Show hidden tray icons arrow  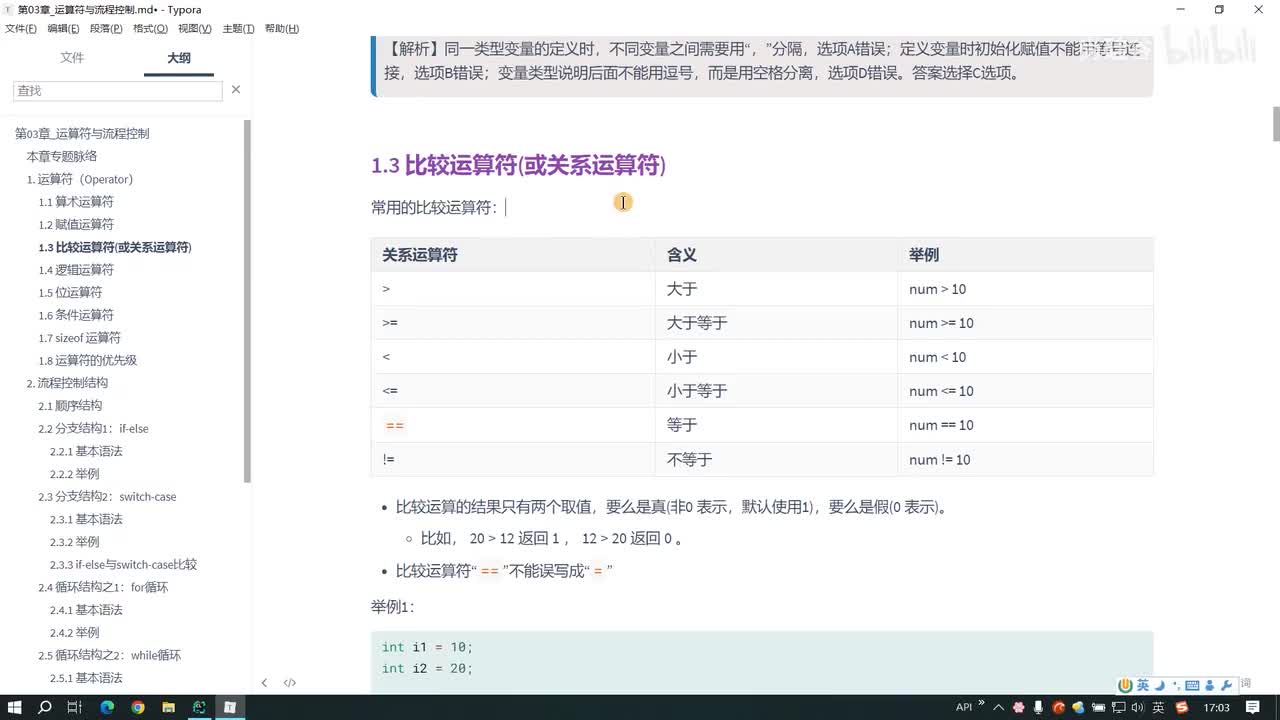[998, 707]
